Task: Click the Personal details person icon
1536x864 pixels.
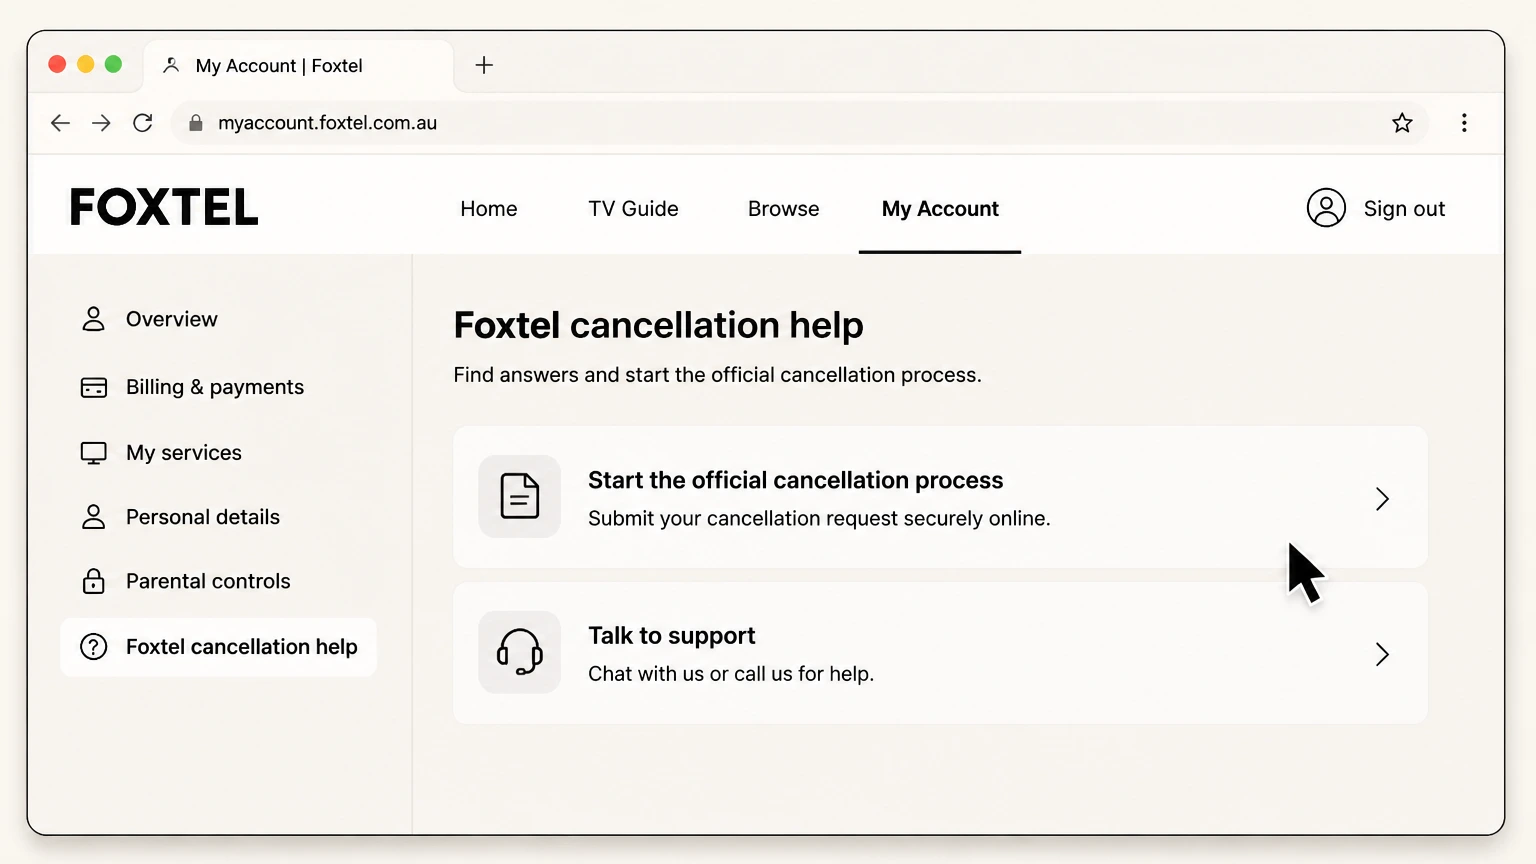Action: 93,517
